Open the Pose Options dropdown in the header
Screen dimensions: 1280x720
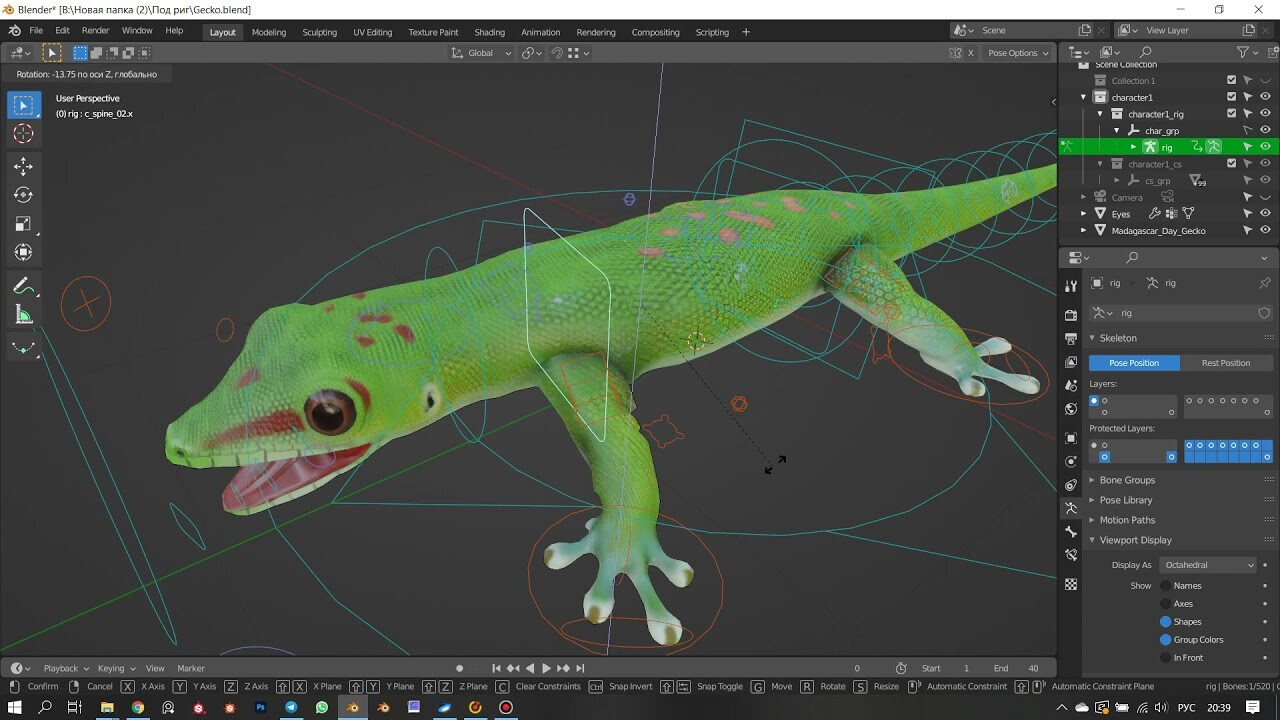1017,52
